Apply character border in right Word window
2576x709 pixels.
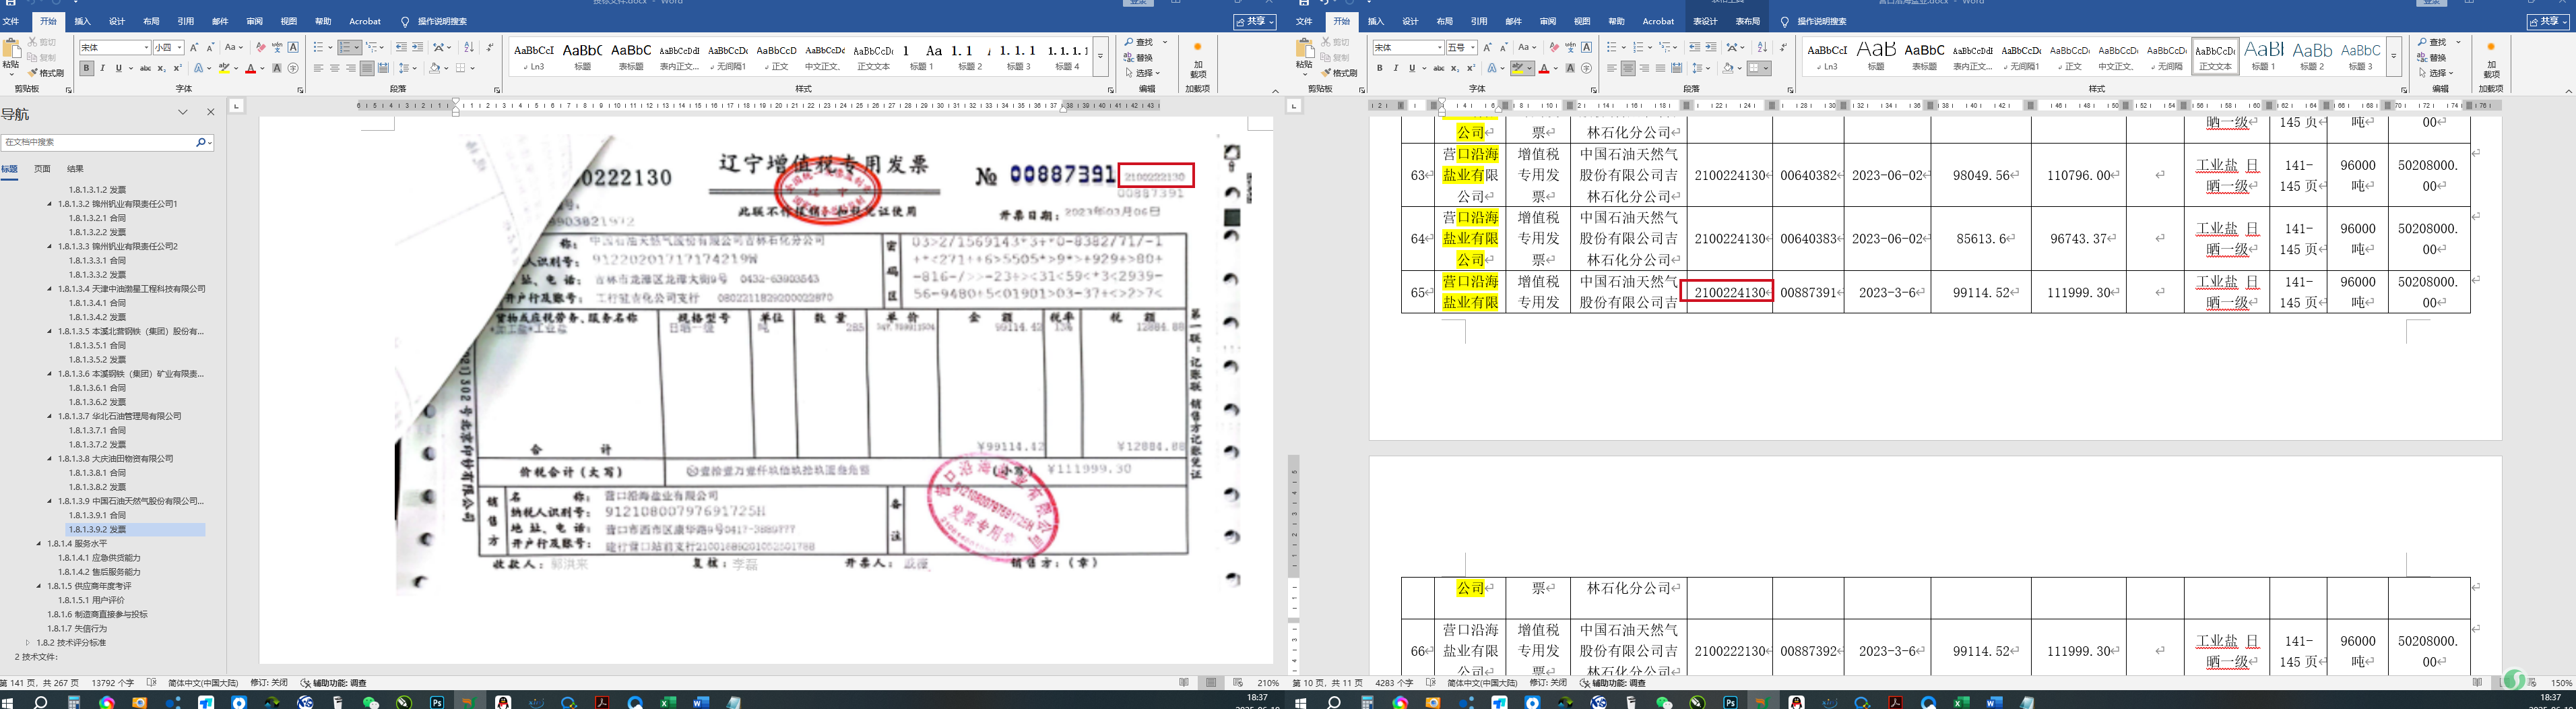1586,47
